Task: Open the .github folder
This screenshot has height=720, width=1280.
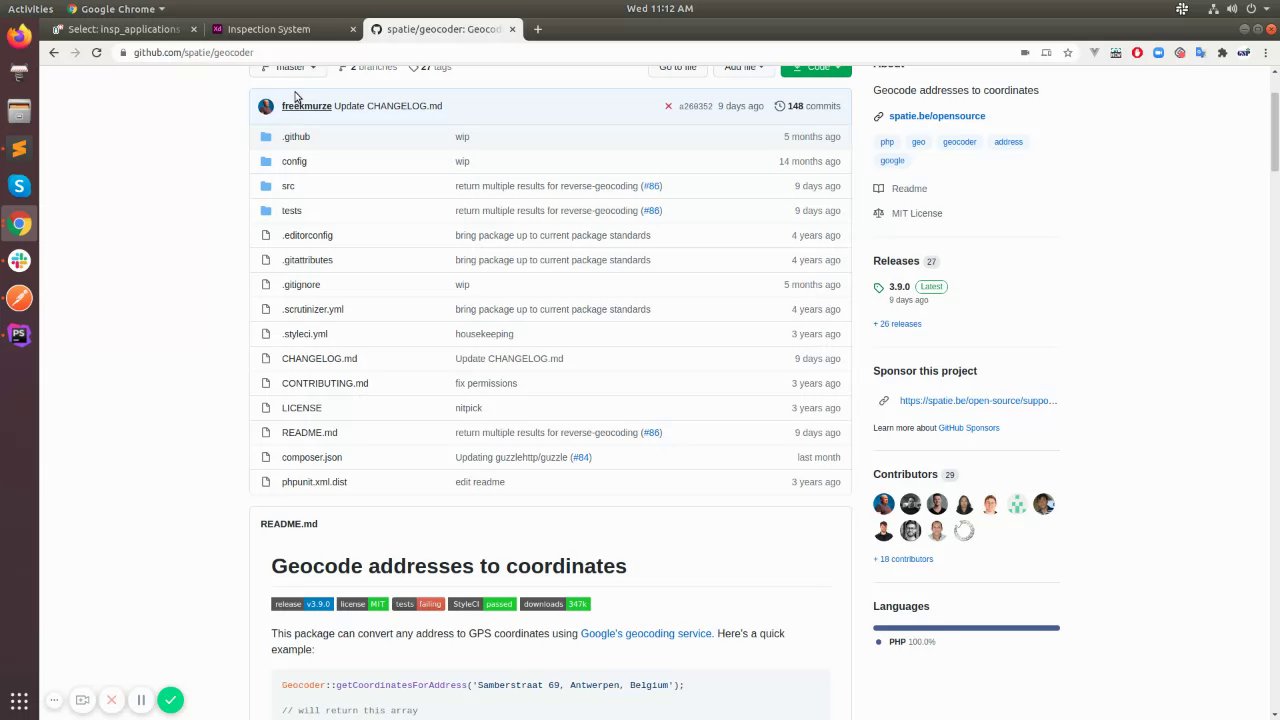Action: [296, 137]
